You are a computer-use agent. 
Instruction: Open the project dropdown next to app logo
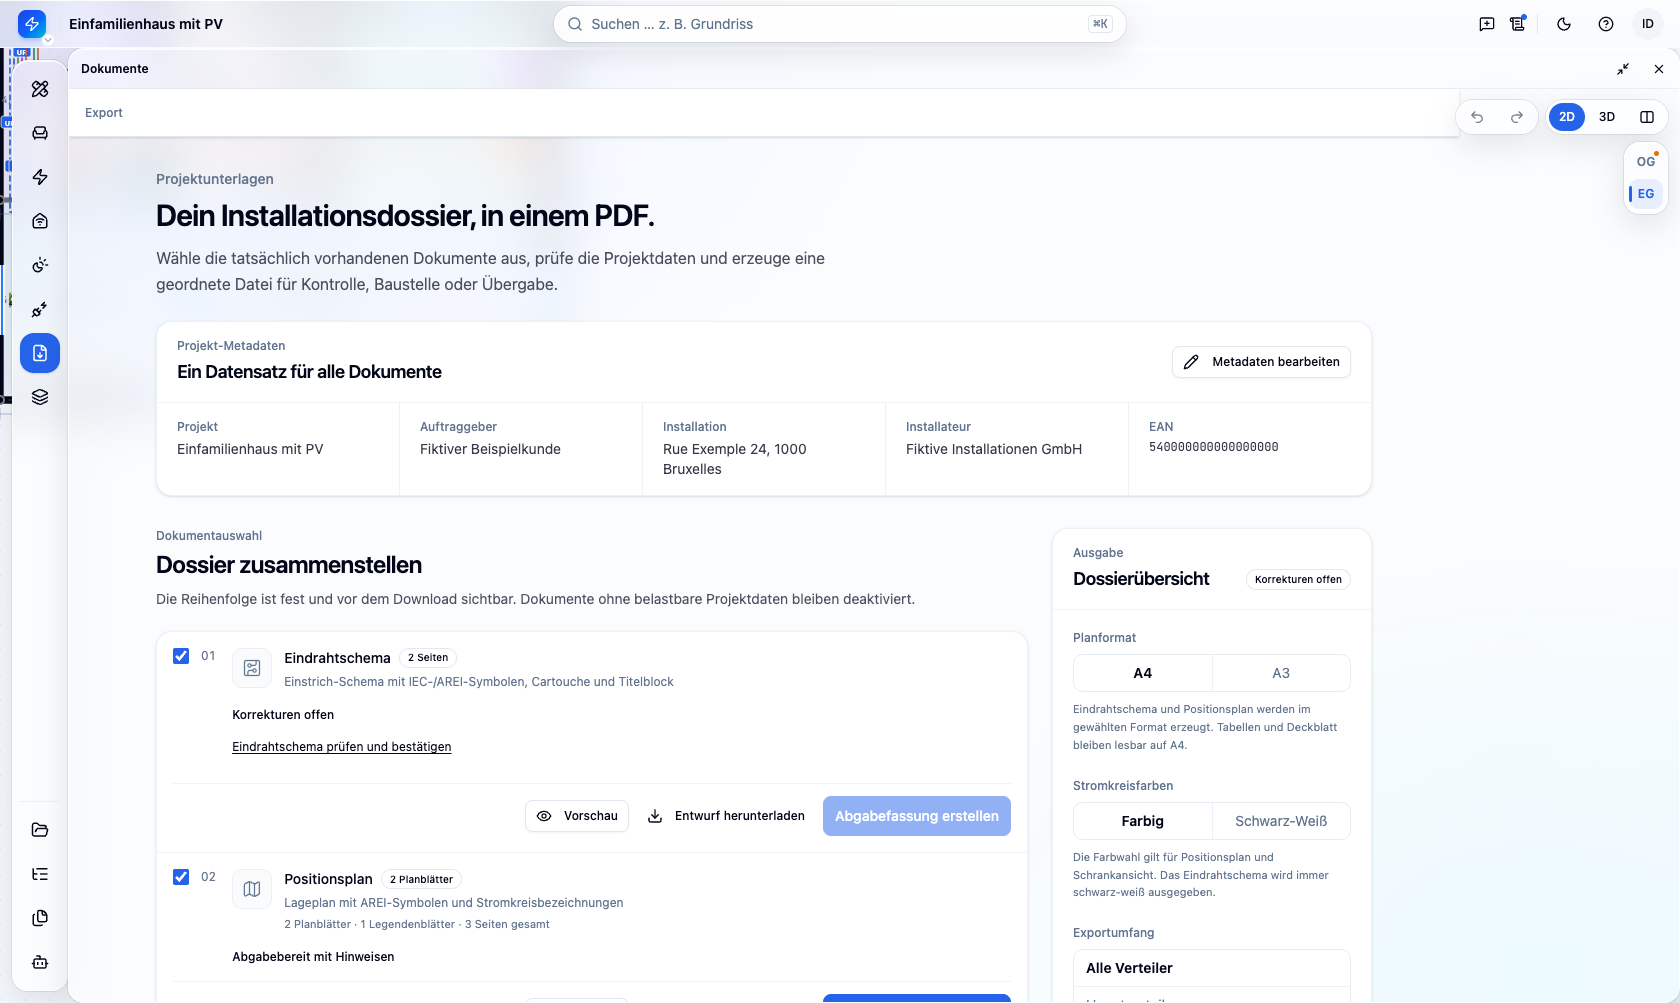[x=47, y=40]
